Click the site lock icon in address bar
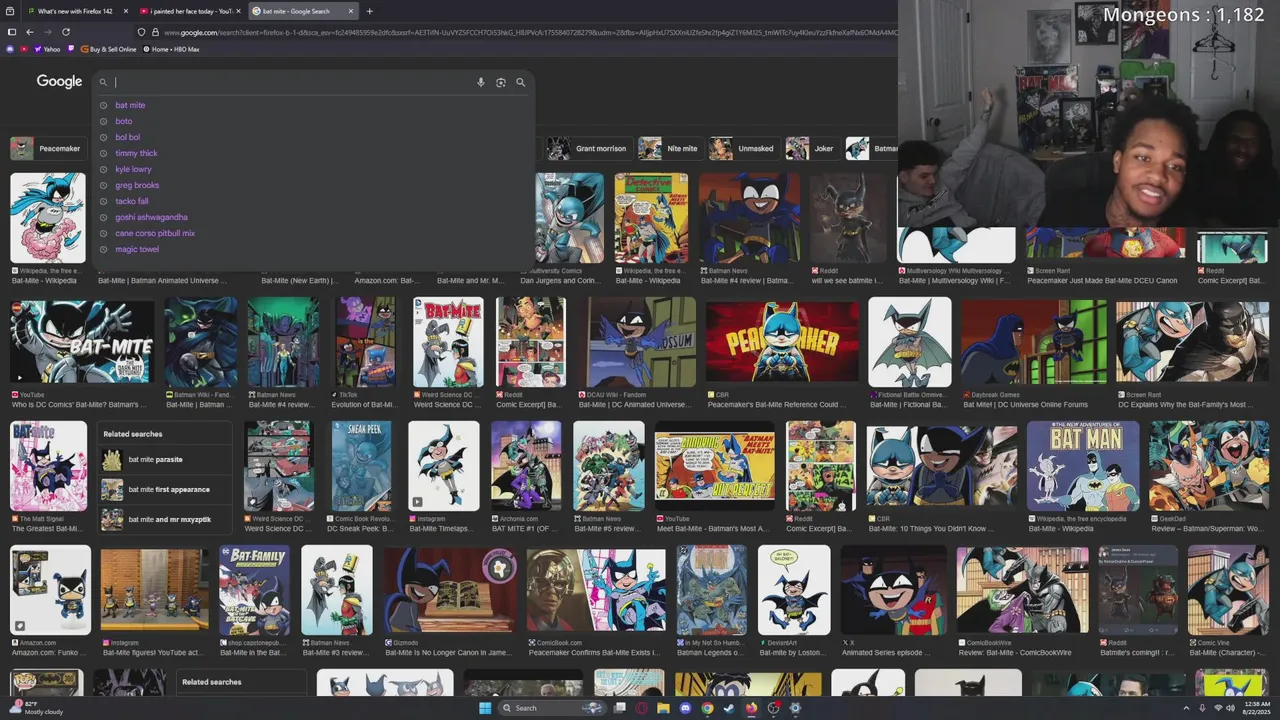The image size is (1280, 720). click(155, 32)
